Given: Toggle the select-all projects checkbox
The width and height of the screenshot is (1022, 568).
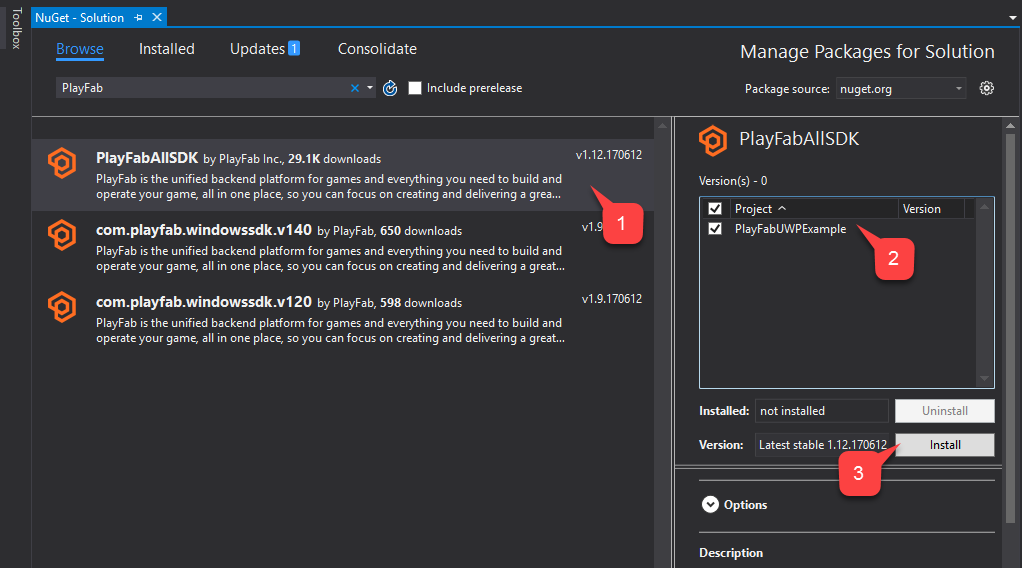Looking at the screenshot, I should click(x=715, y=209).
